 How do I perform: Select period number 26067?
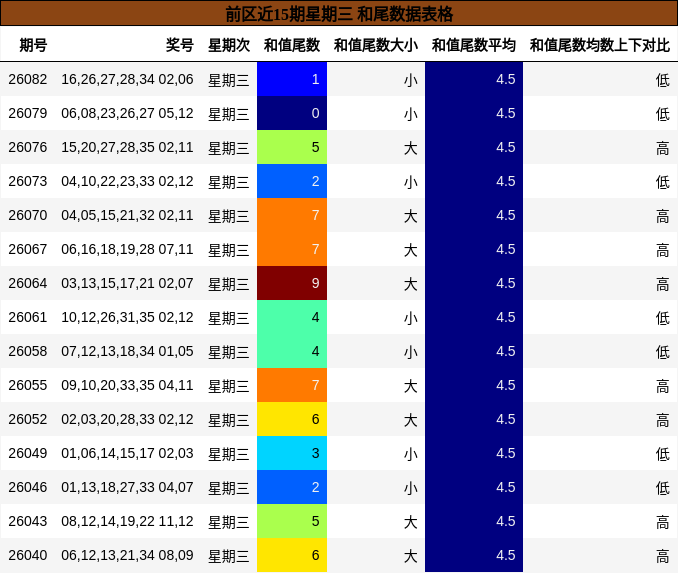click(x=28, y=249)
